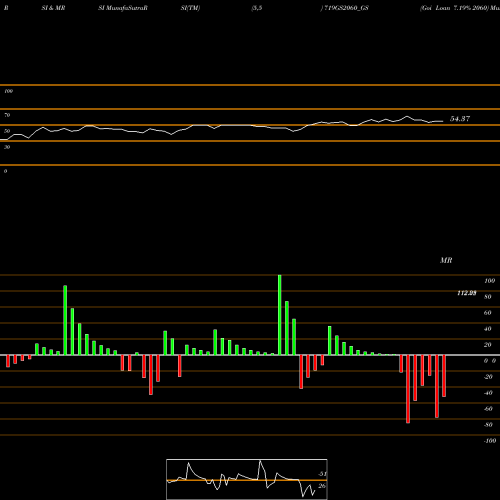Click the RSI axis label 50
The height and width of the screenshot is (500, 500).
pos(7,131)
